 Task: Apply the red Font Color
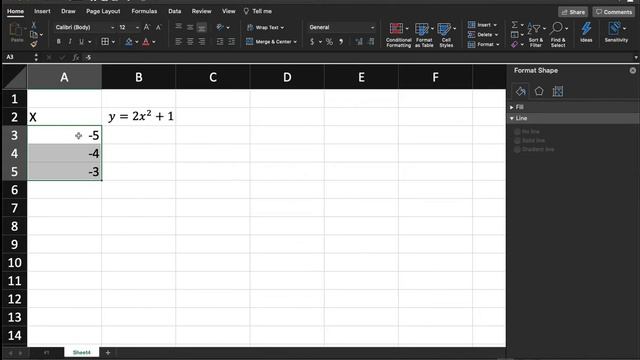(146, 42)
